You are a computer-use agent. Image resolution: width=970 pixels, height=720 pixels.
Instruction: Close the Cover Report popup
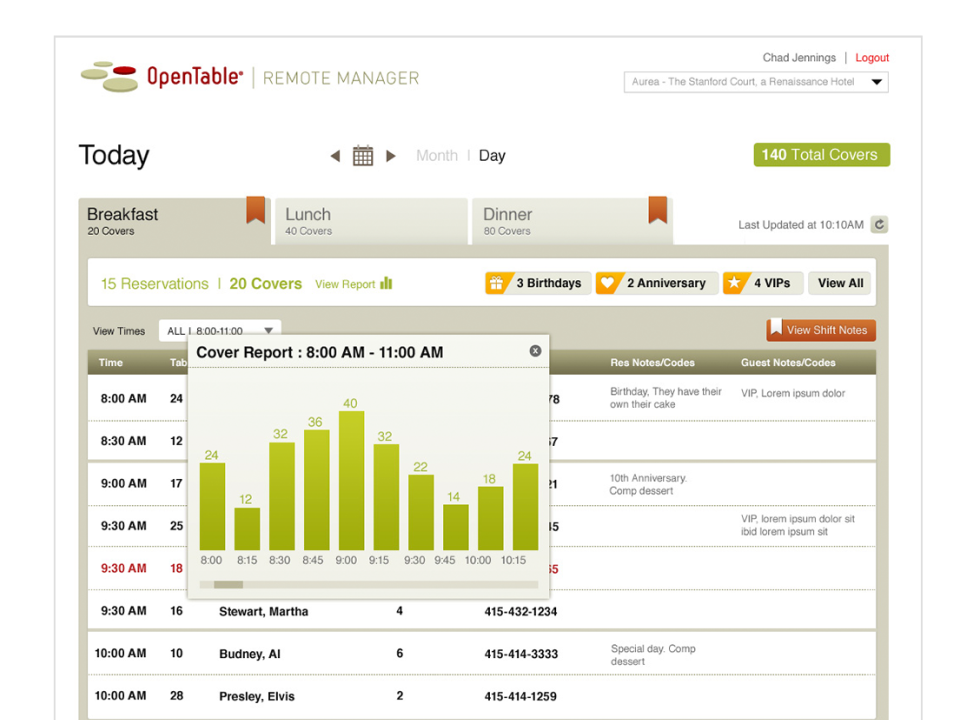535,351
